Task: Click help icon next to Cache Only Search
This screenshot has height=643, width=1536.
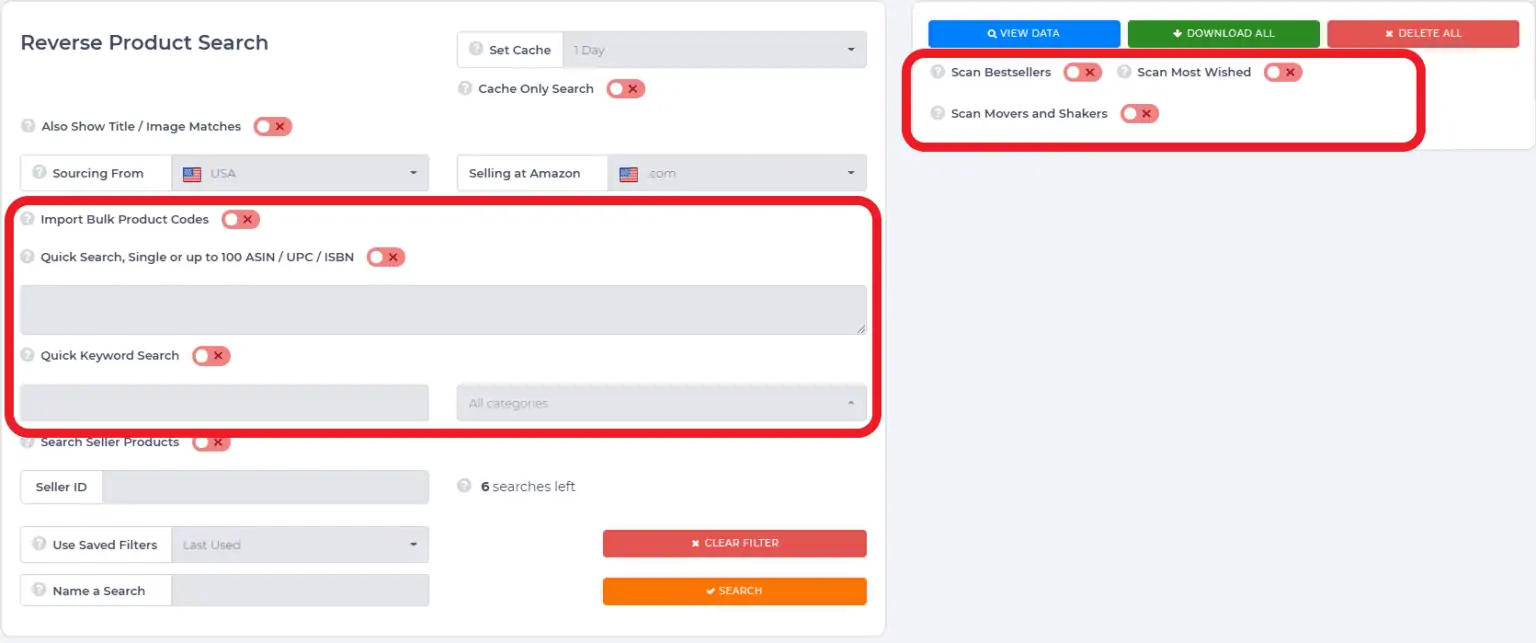Action: coord(465,88)
